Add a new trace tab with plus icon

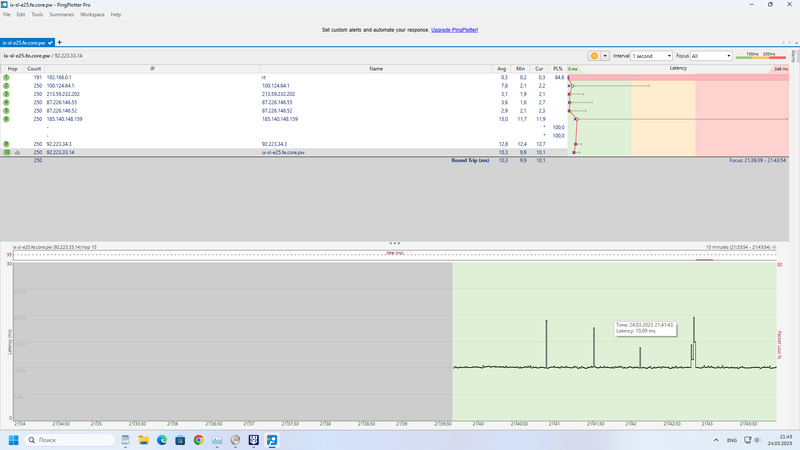tap(60, 42)
